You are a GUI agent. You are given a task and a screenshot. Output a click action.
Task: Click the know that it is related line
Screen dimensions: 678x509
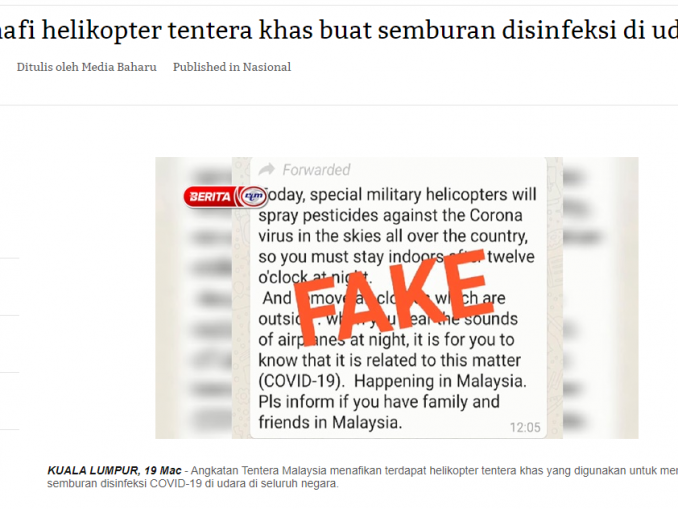pyautogui.click(x=389, y=360)
